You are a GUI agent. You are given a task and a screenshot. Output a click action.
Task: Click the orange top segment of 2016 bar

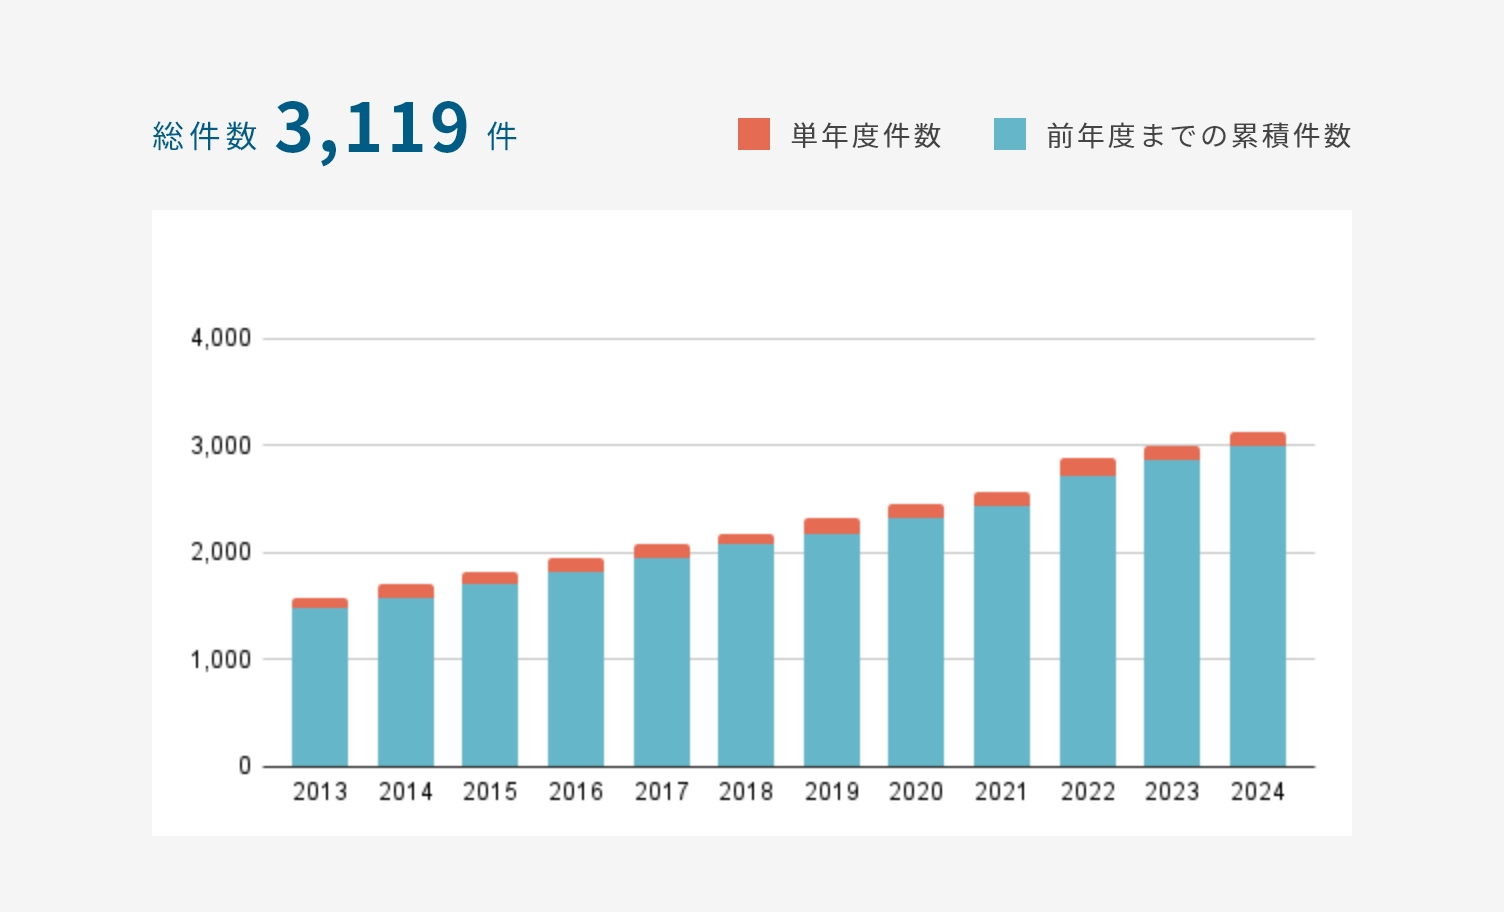point(576,565)
